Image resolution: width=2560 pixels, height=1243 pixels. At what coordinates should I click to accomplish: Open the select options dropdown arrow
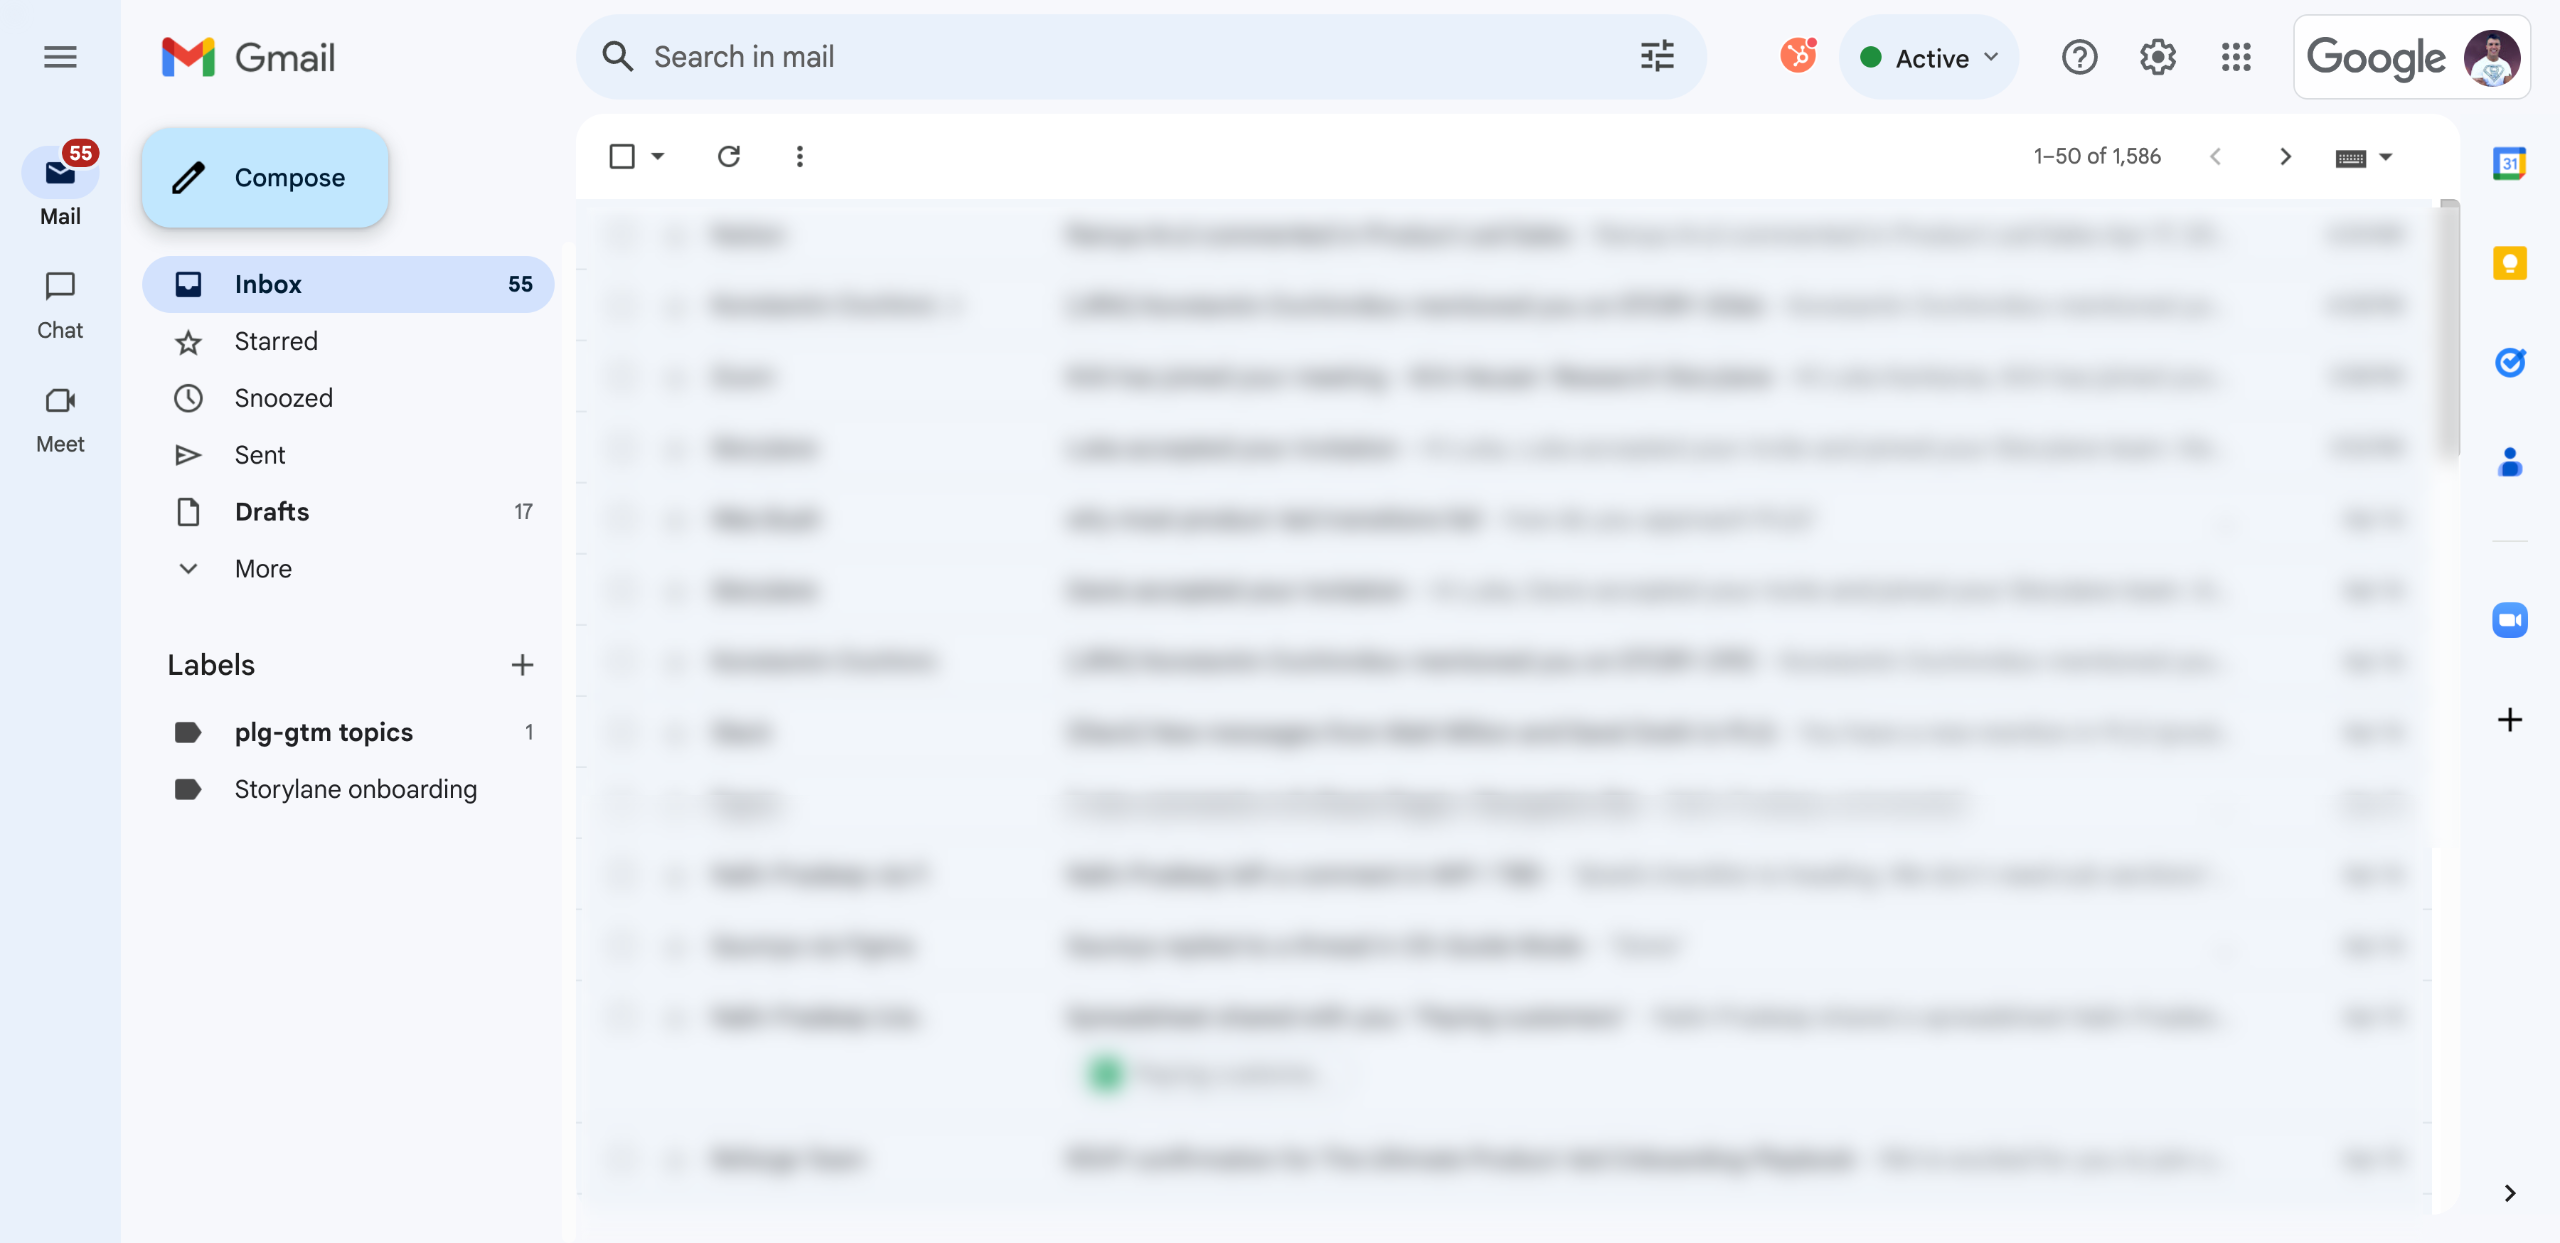click(x=658, y=156)
